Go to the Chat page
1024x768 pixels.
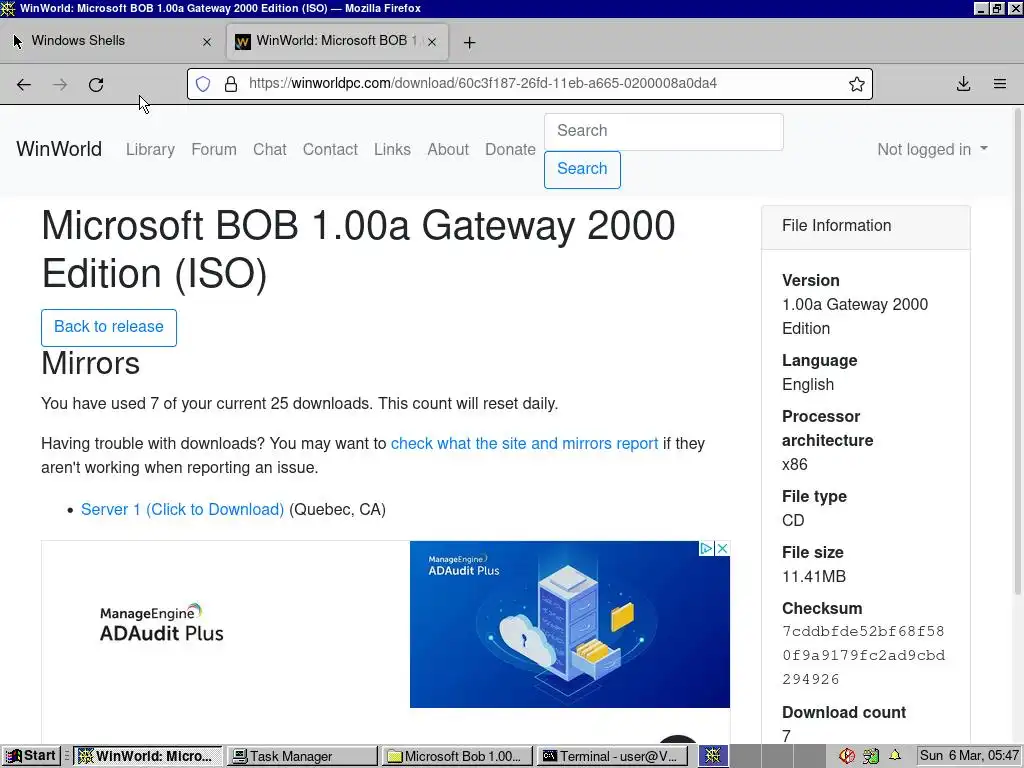(270, 150)
